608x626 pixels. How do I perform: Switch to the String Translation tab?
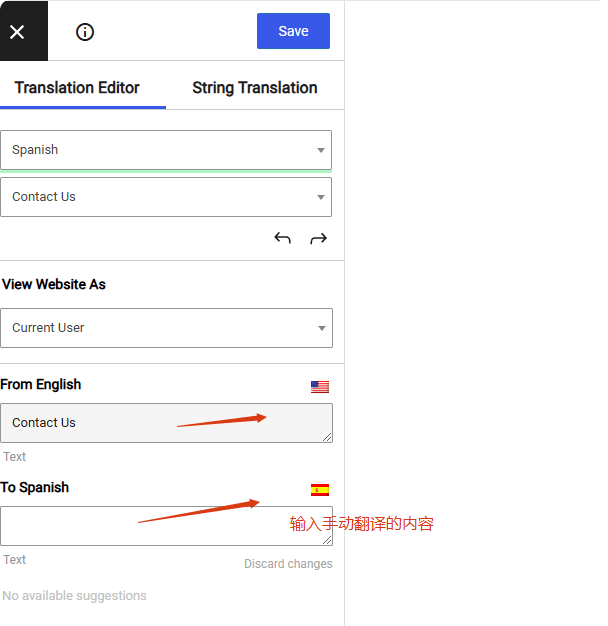point(255,88)
